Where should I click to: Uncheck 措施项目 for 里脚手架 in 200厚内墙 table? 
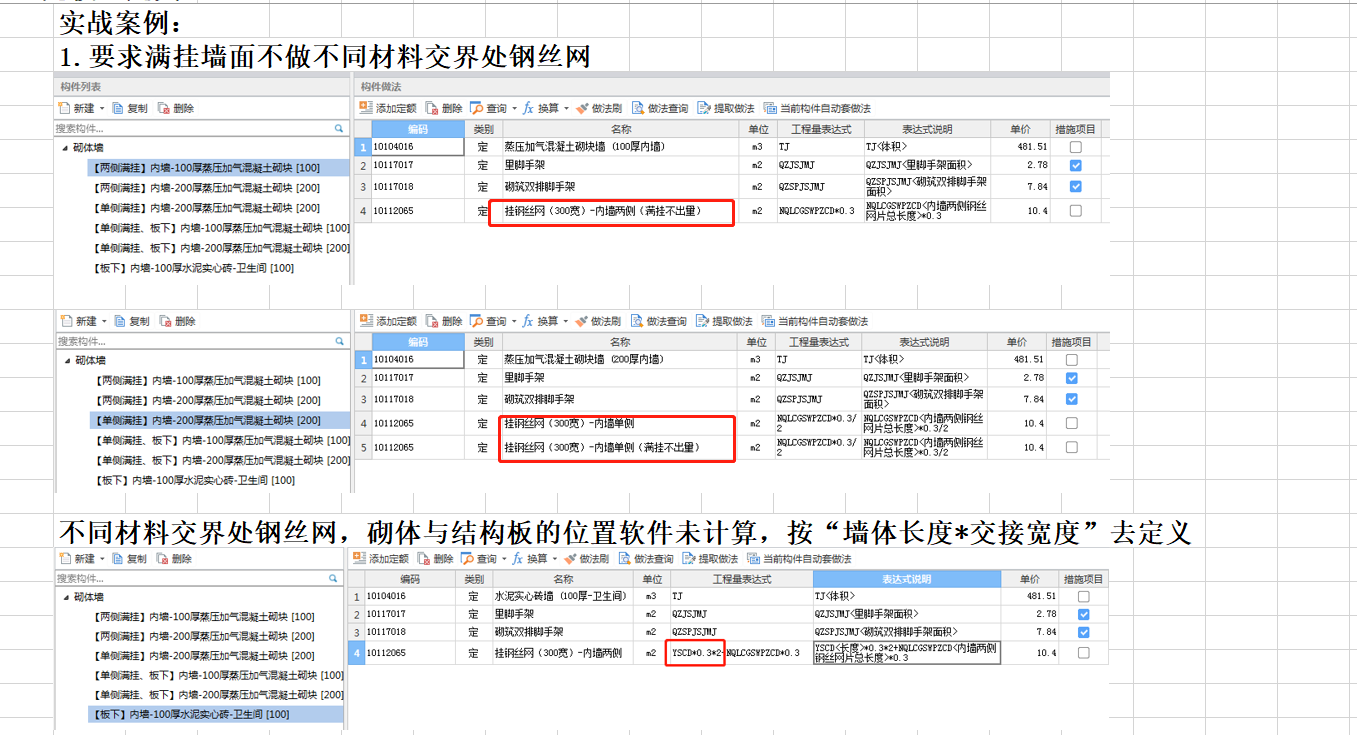[x=1072, y=378]
